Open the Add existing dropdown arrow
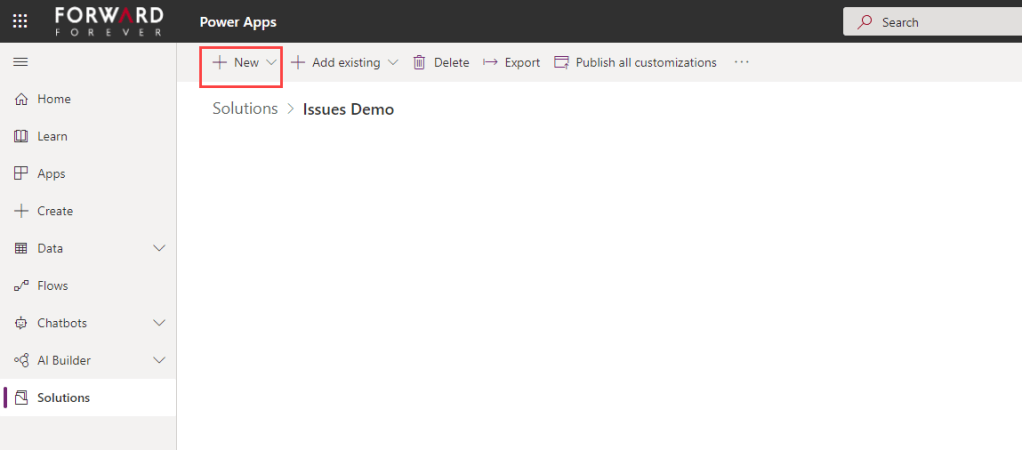 click(393, 62)
